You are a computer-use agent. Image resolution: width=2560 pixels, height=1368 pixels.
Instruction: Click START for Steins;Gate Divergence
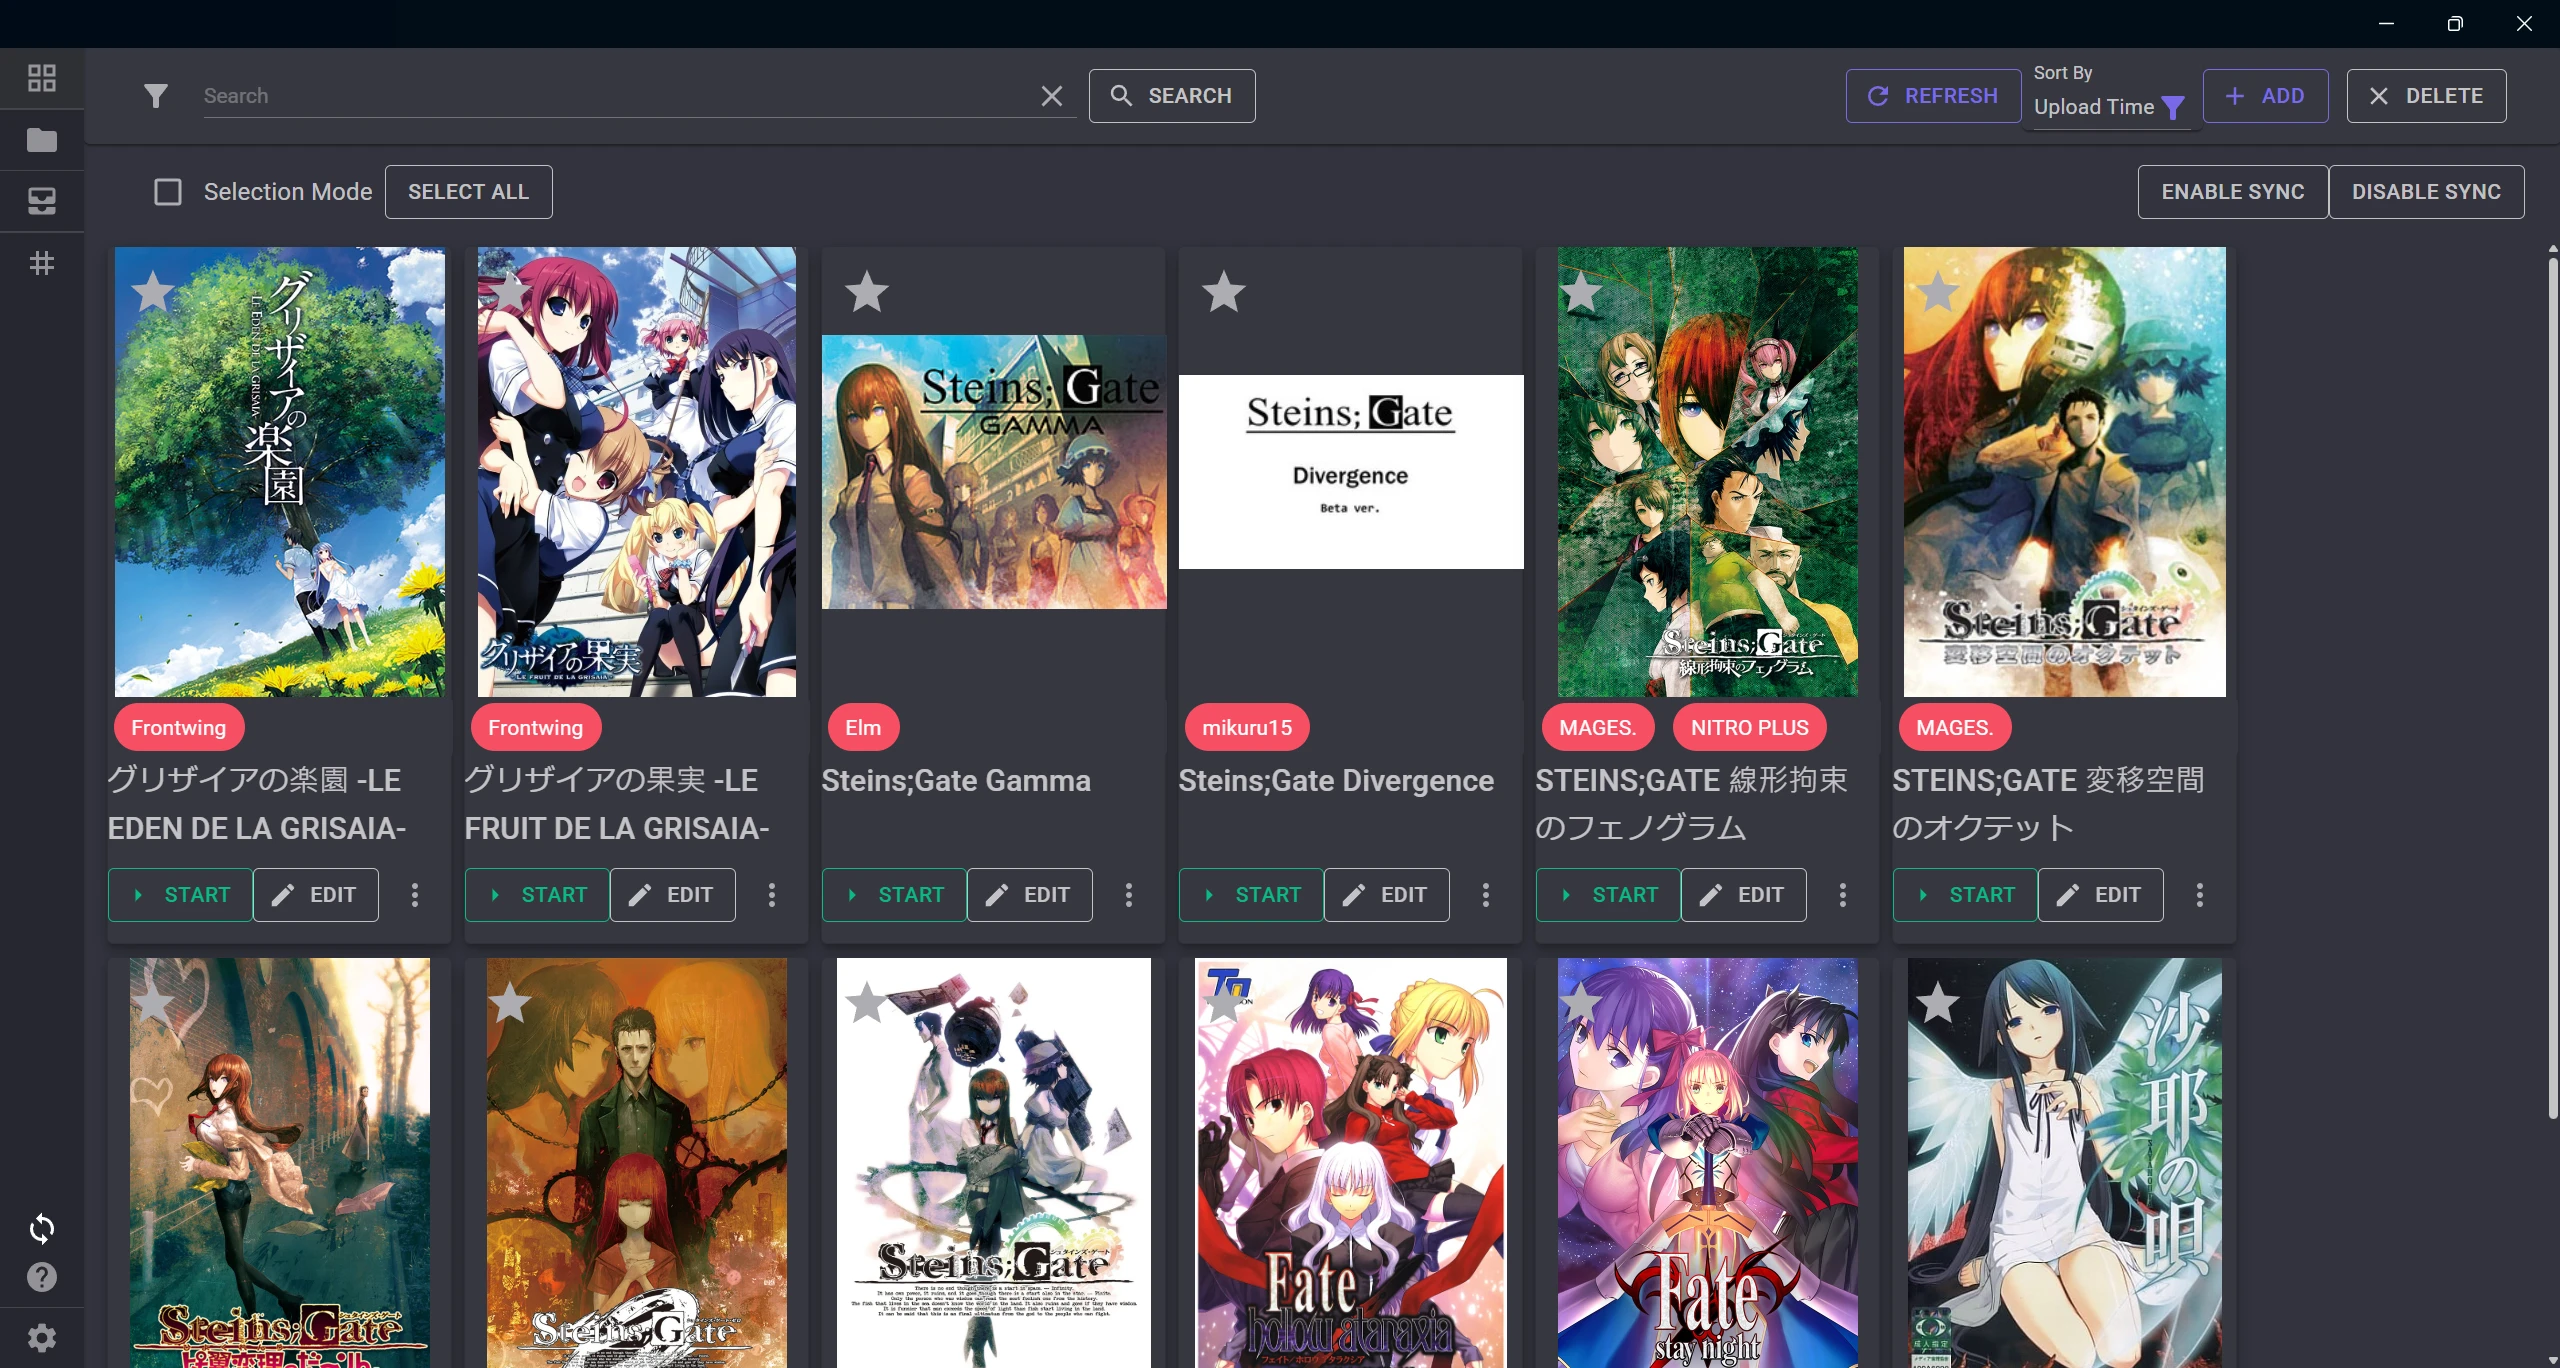(x=1251, y=895)
